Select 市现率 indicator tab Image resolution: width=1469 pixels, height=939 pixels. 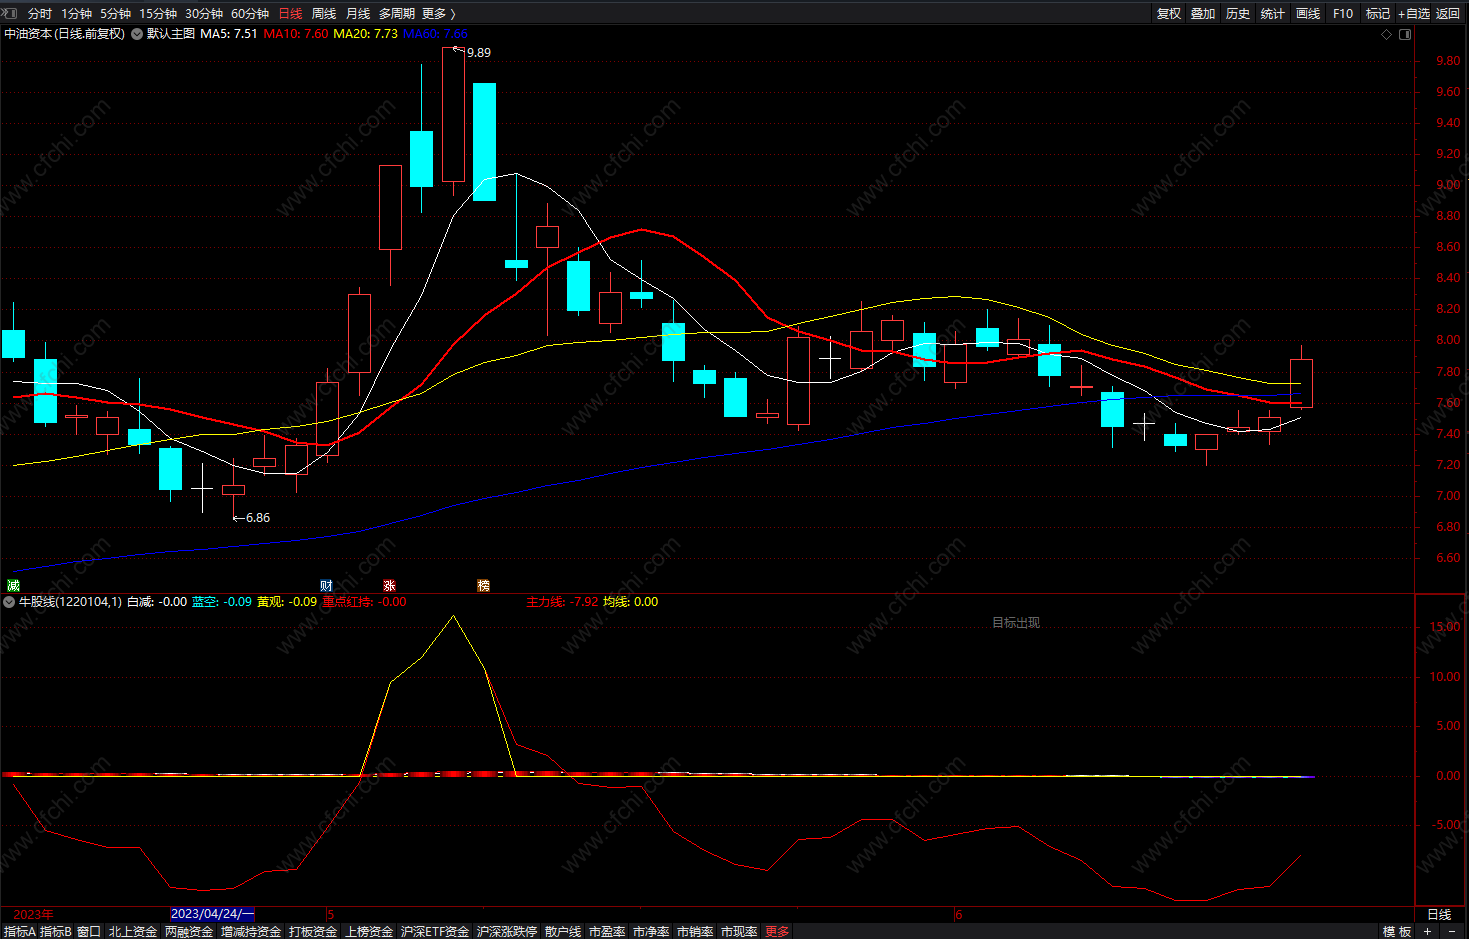pos(739,931)
